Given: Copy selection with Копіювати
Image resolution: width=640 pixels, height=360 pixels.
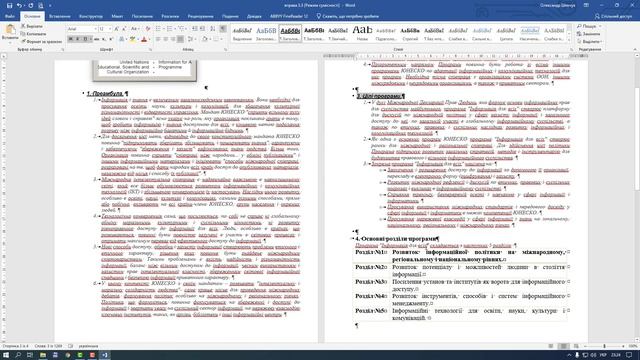Looking at the screenshot, I should coord(33,34).
